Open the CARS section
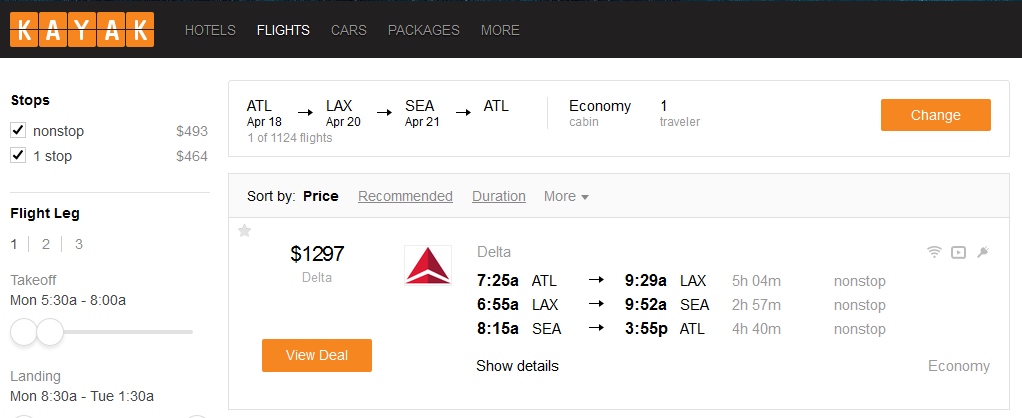 pyautogui.click(x=349, y=30)
